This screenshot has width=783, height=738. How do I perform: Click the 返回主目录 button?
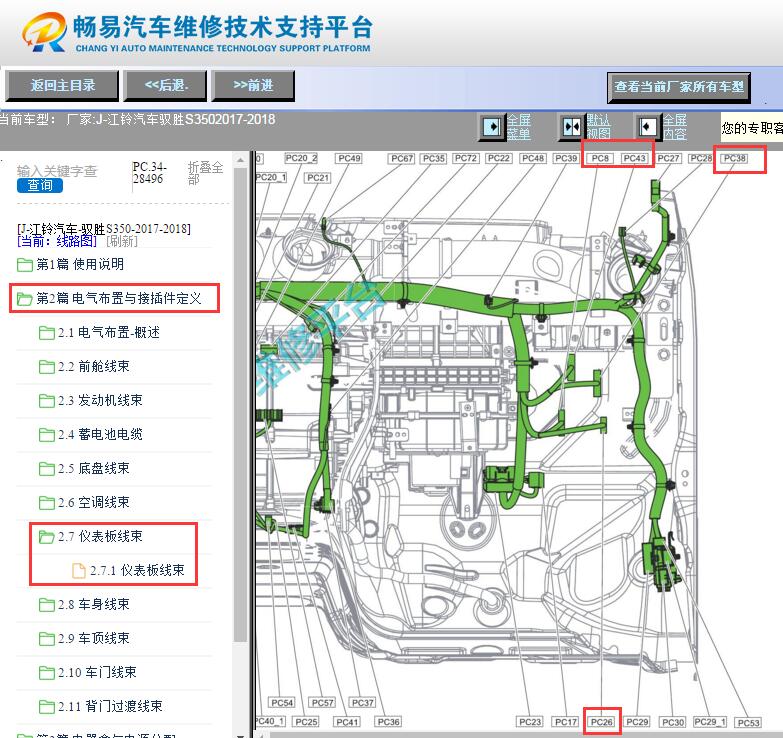(x=62, y=85)
